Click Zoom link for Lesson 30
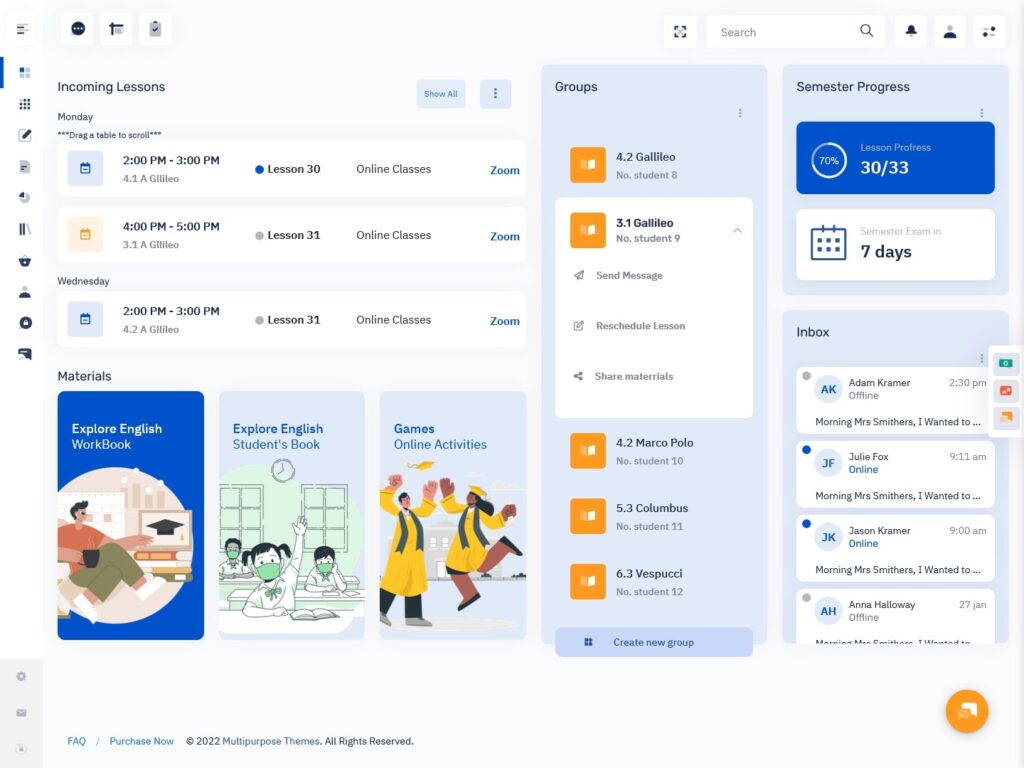This screenshot has width=1024, height=768. [x=505, y=170]
